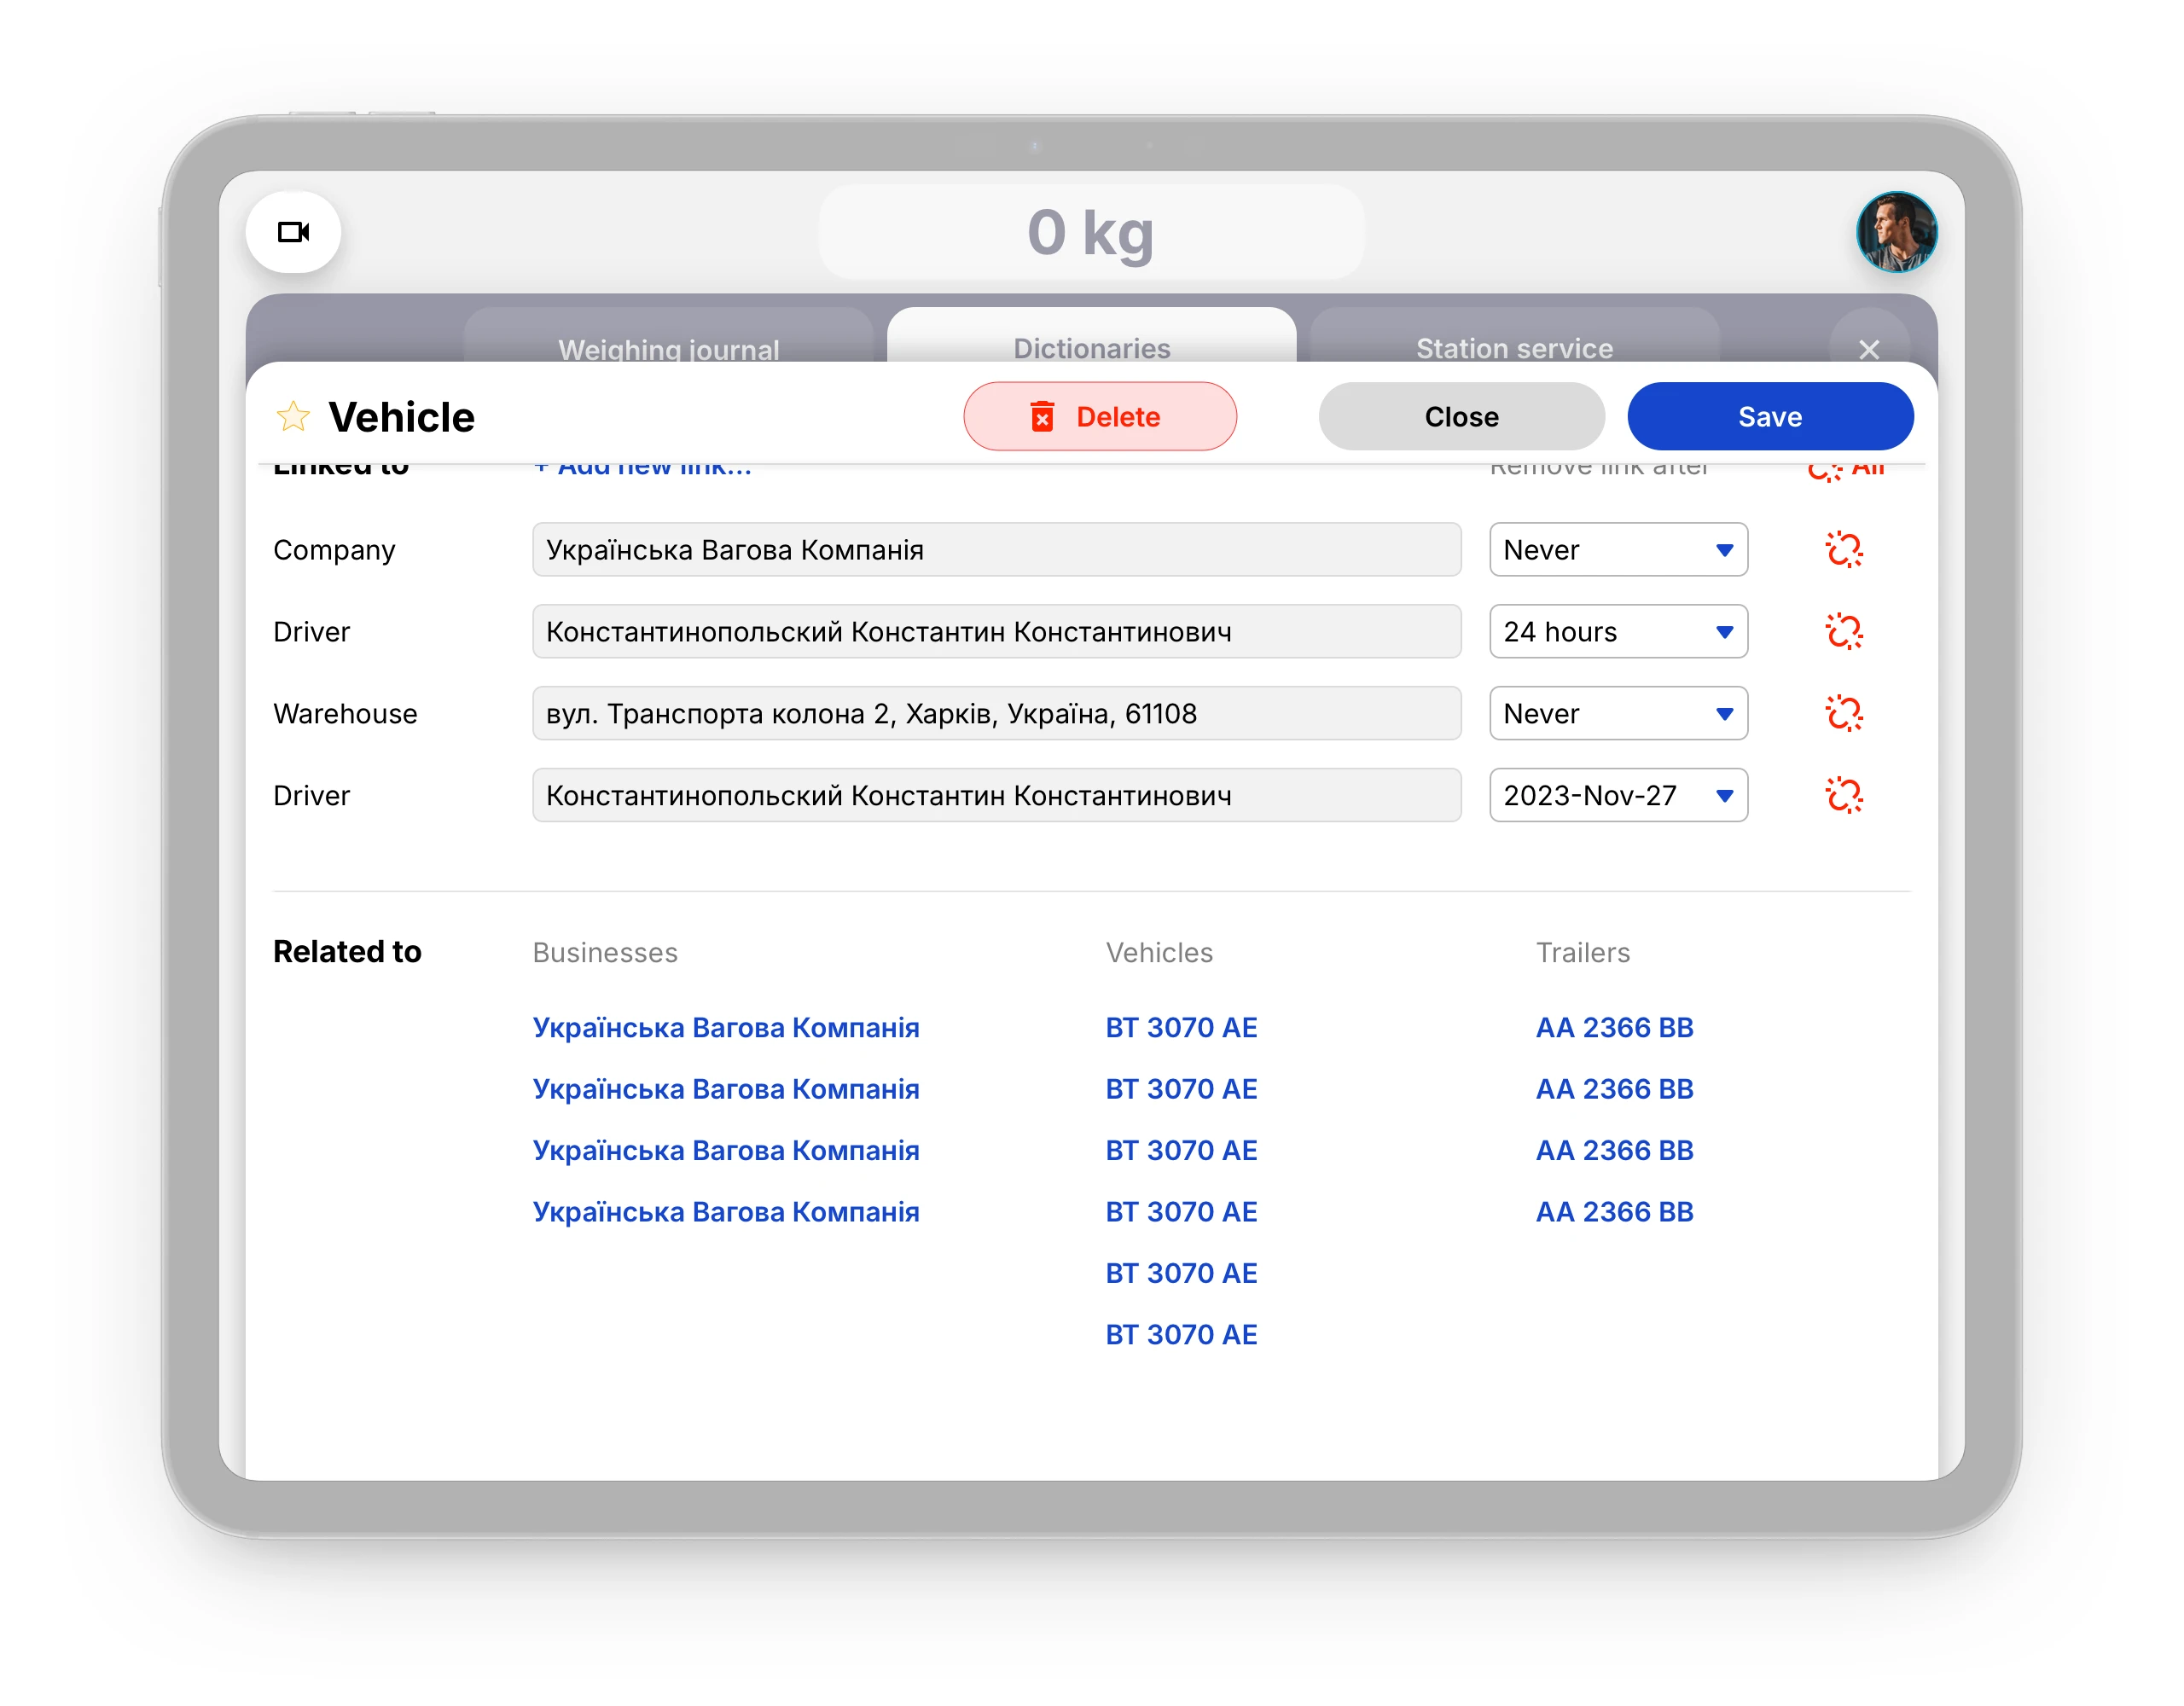Click the X icon beside Station service tab
The height and width of the screenshot is (1706, 2184).
click(1868, 348)
